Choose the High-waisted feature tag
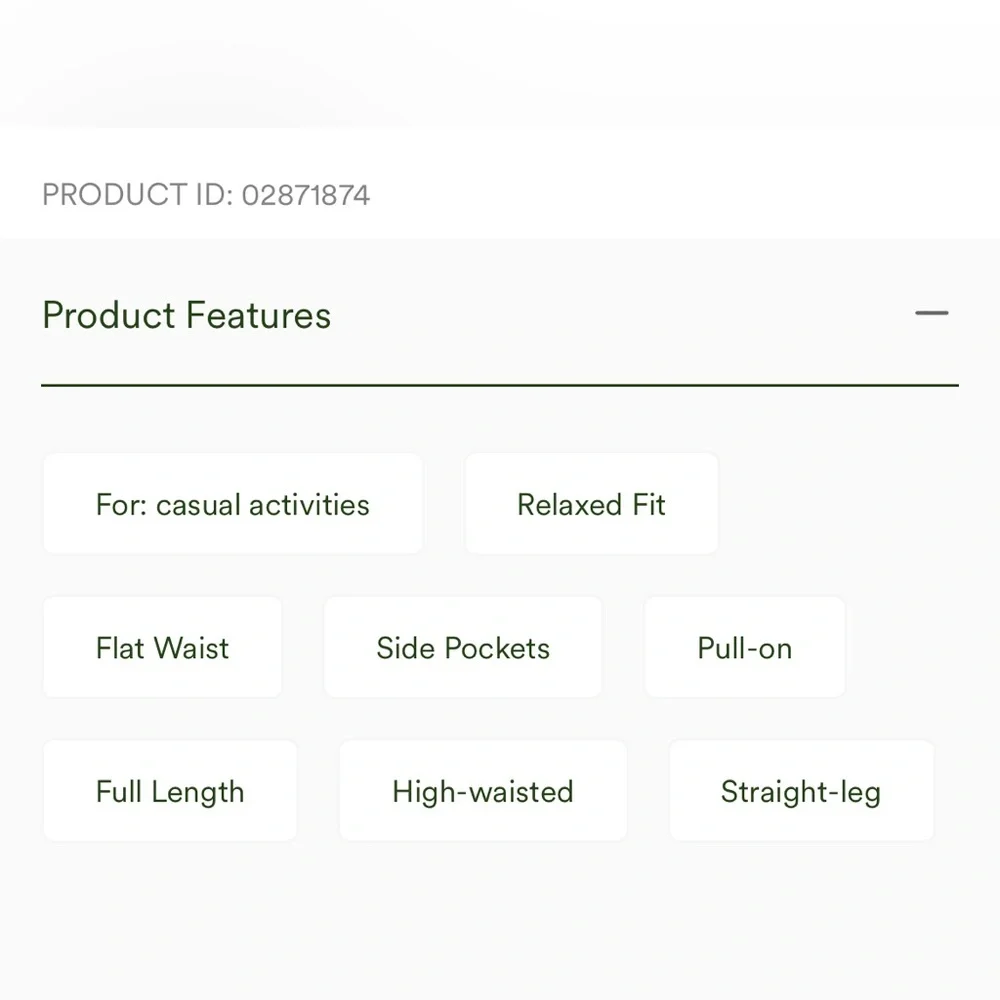The image size is (1000, 1000). point(482,792)
